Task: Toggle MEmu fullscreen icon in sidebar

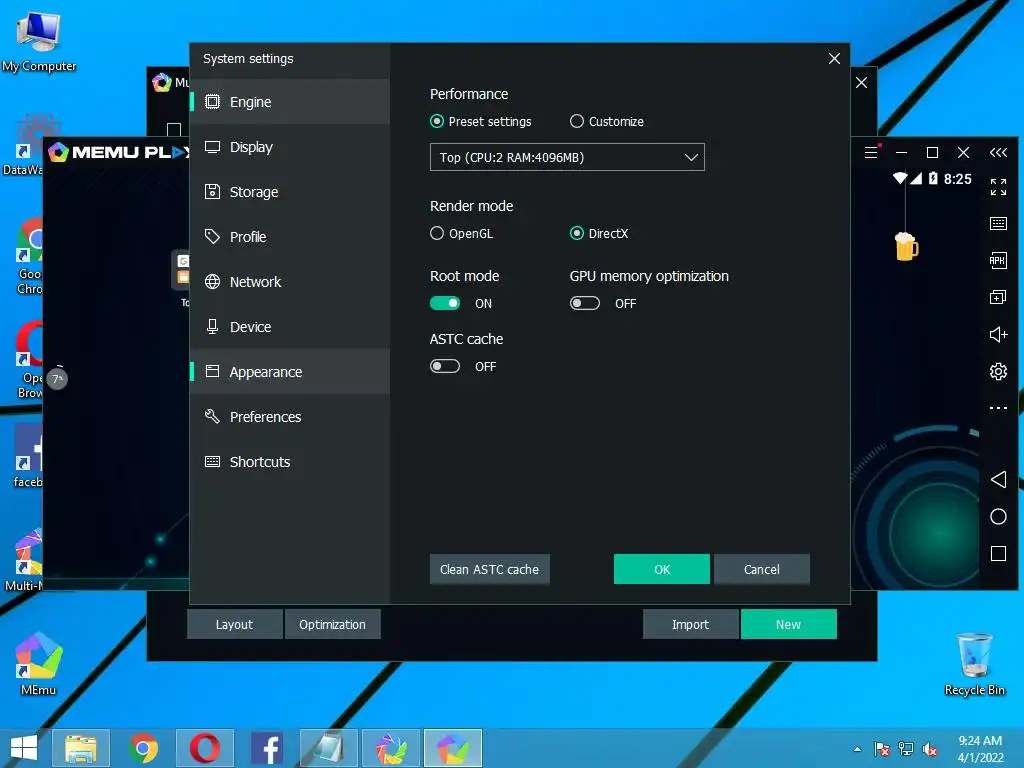Action: (x=998, y=187)
